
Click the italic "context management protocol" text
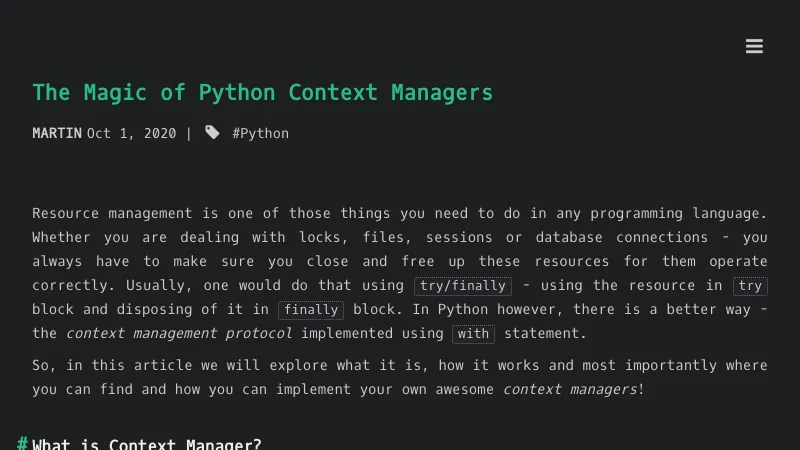click(x=179, y=333)
